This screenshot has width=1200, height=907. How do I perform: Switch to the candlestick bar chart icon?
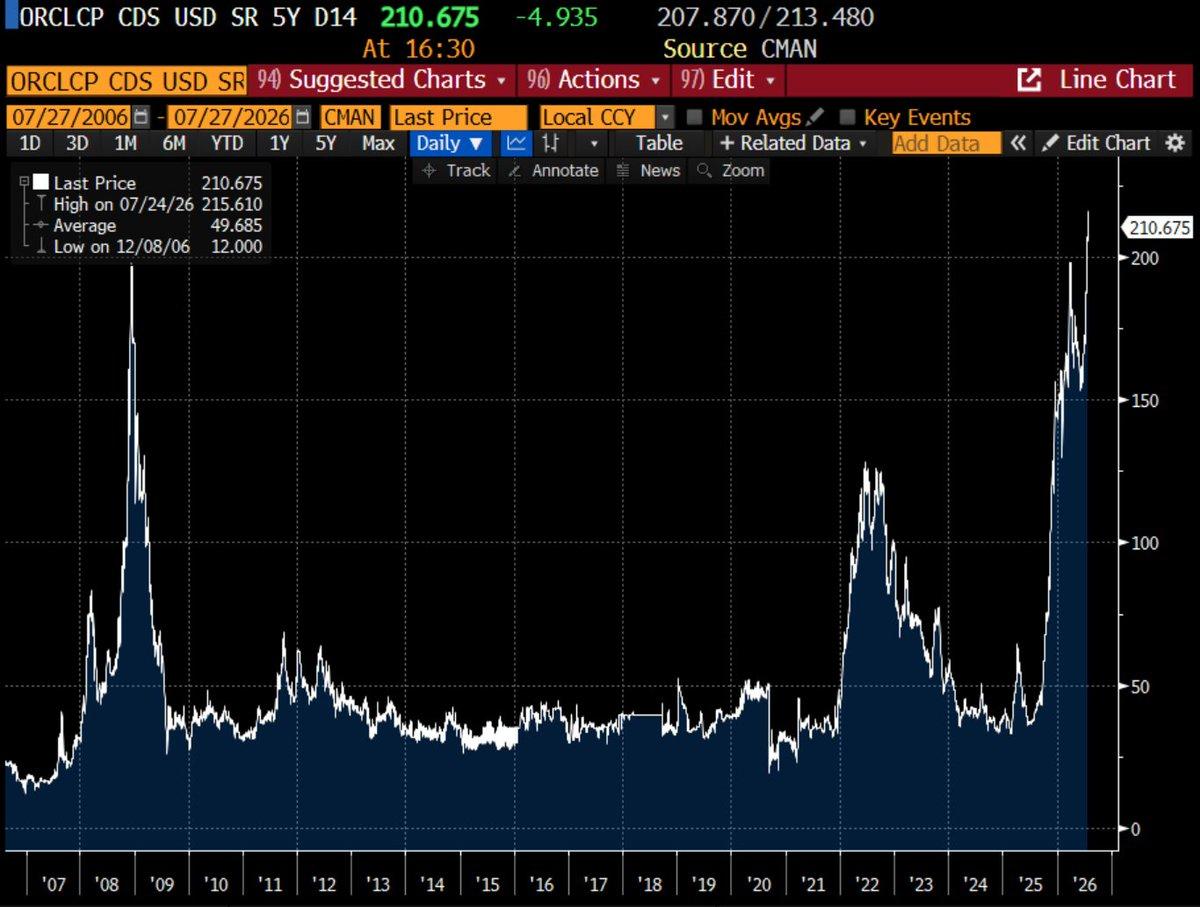[x=549, y=143]
